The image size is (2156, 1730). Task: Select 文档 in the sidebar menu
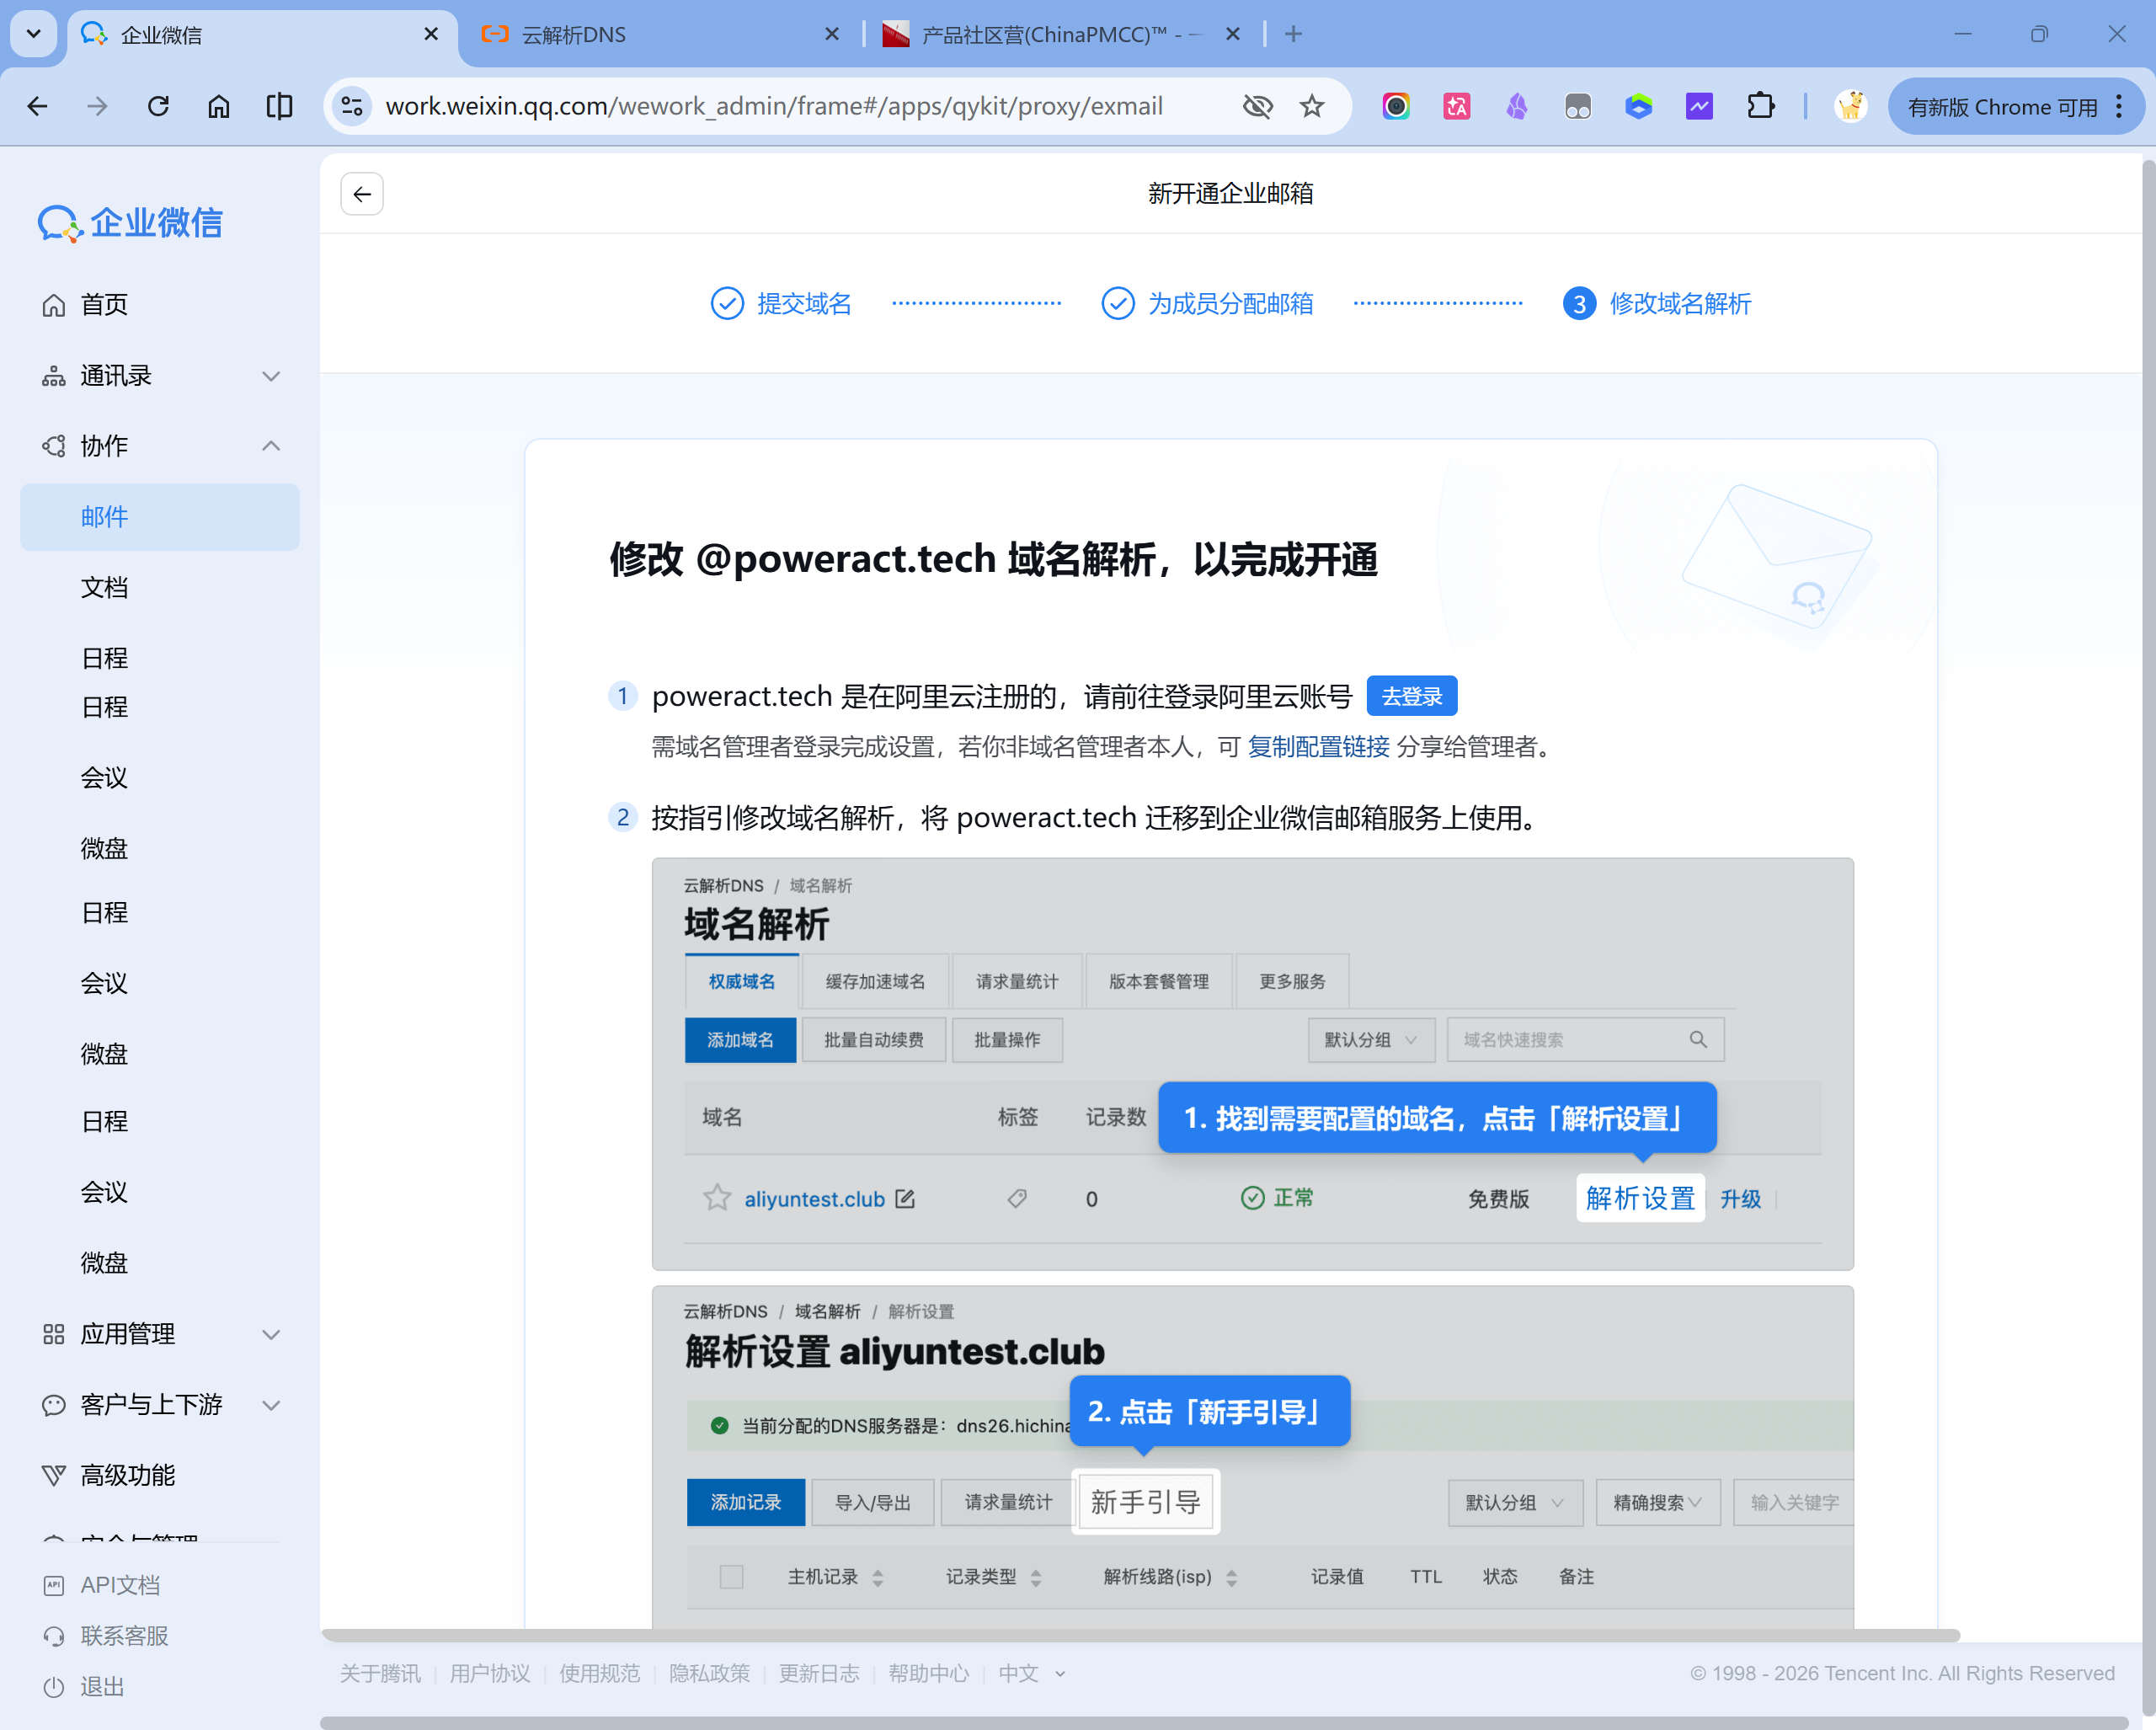[x=104, y=587]
